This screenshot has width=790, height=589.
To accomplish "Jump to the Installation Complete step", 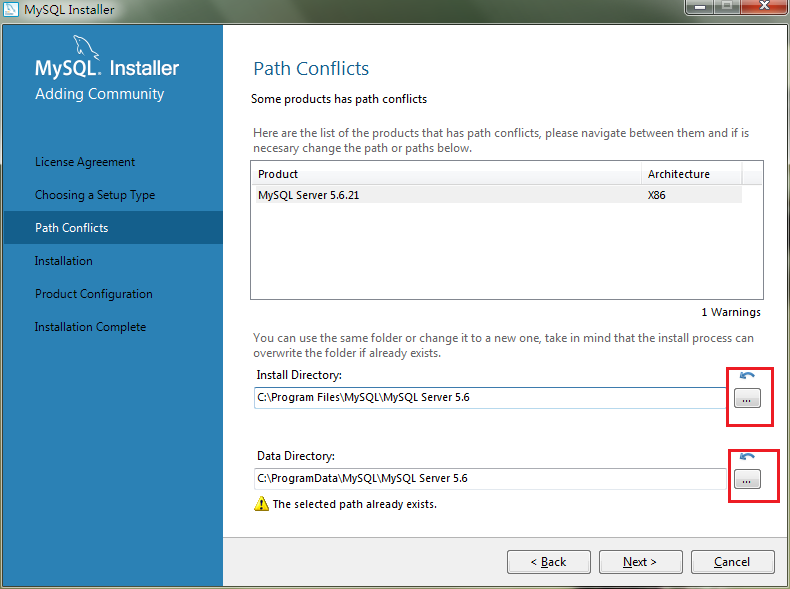I will (90, 327).
